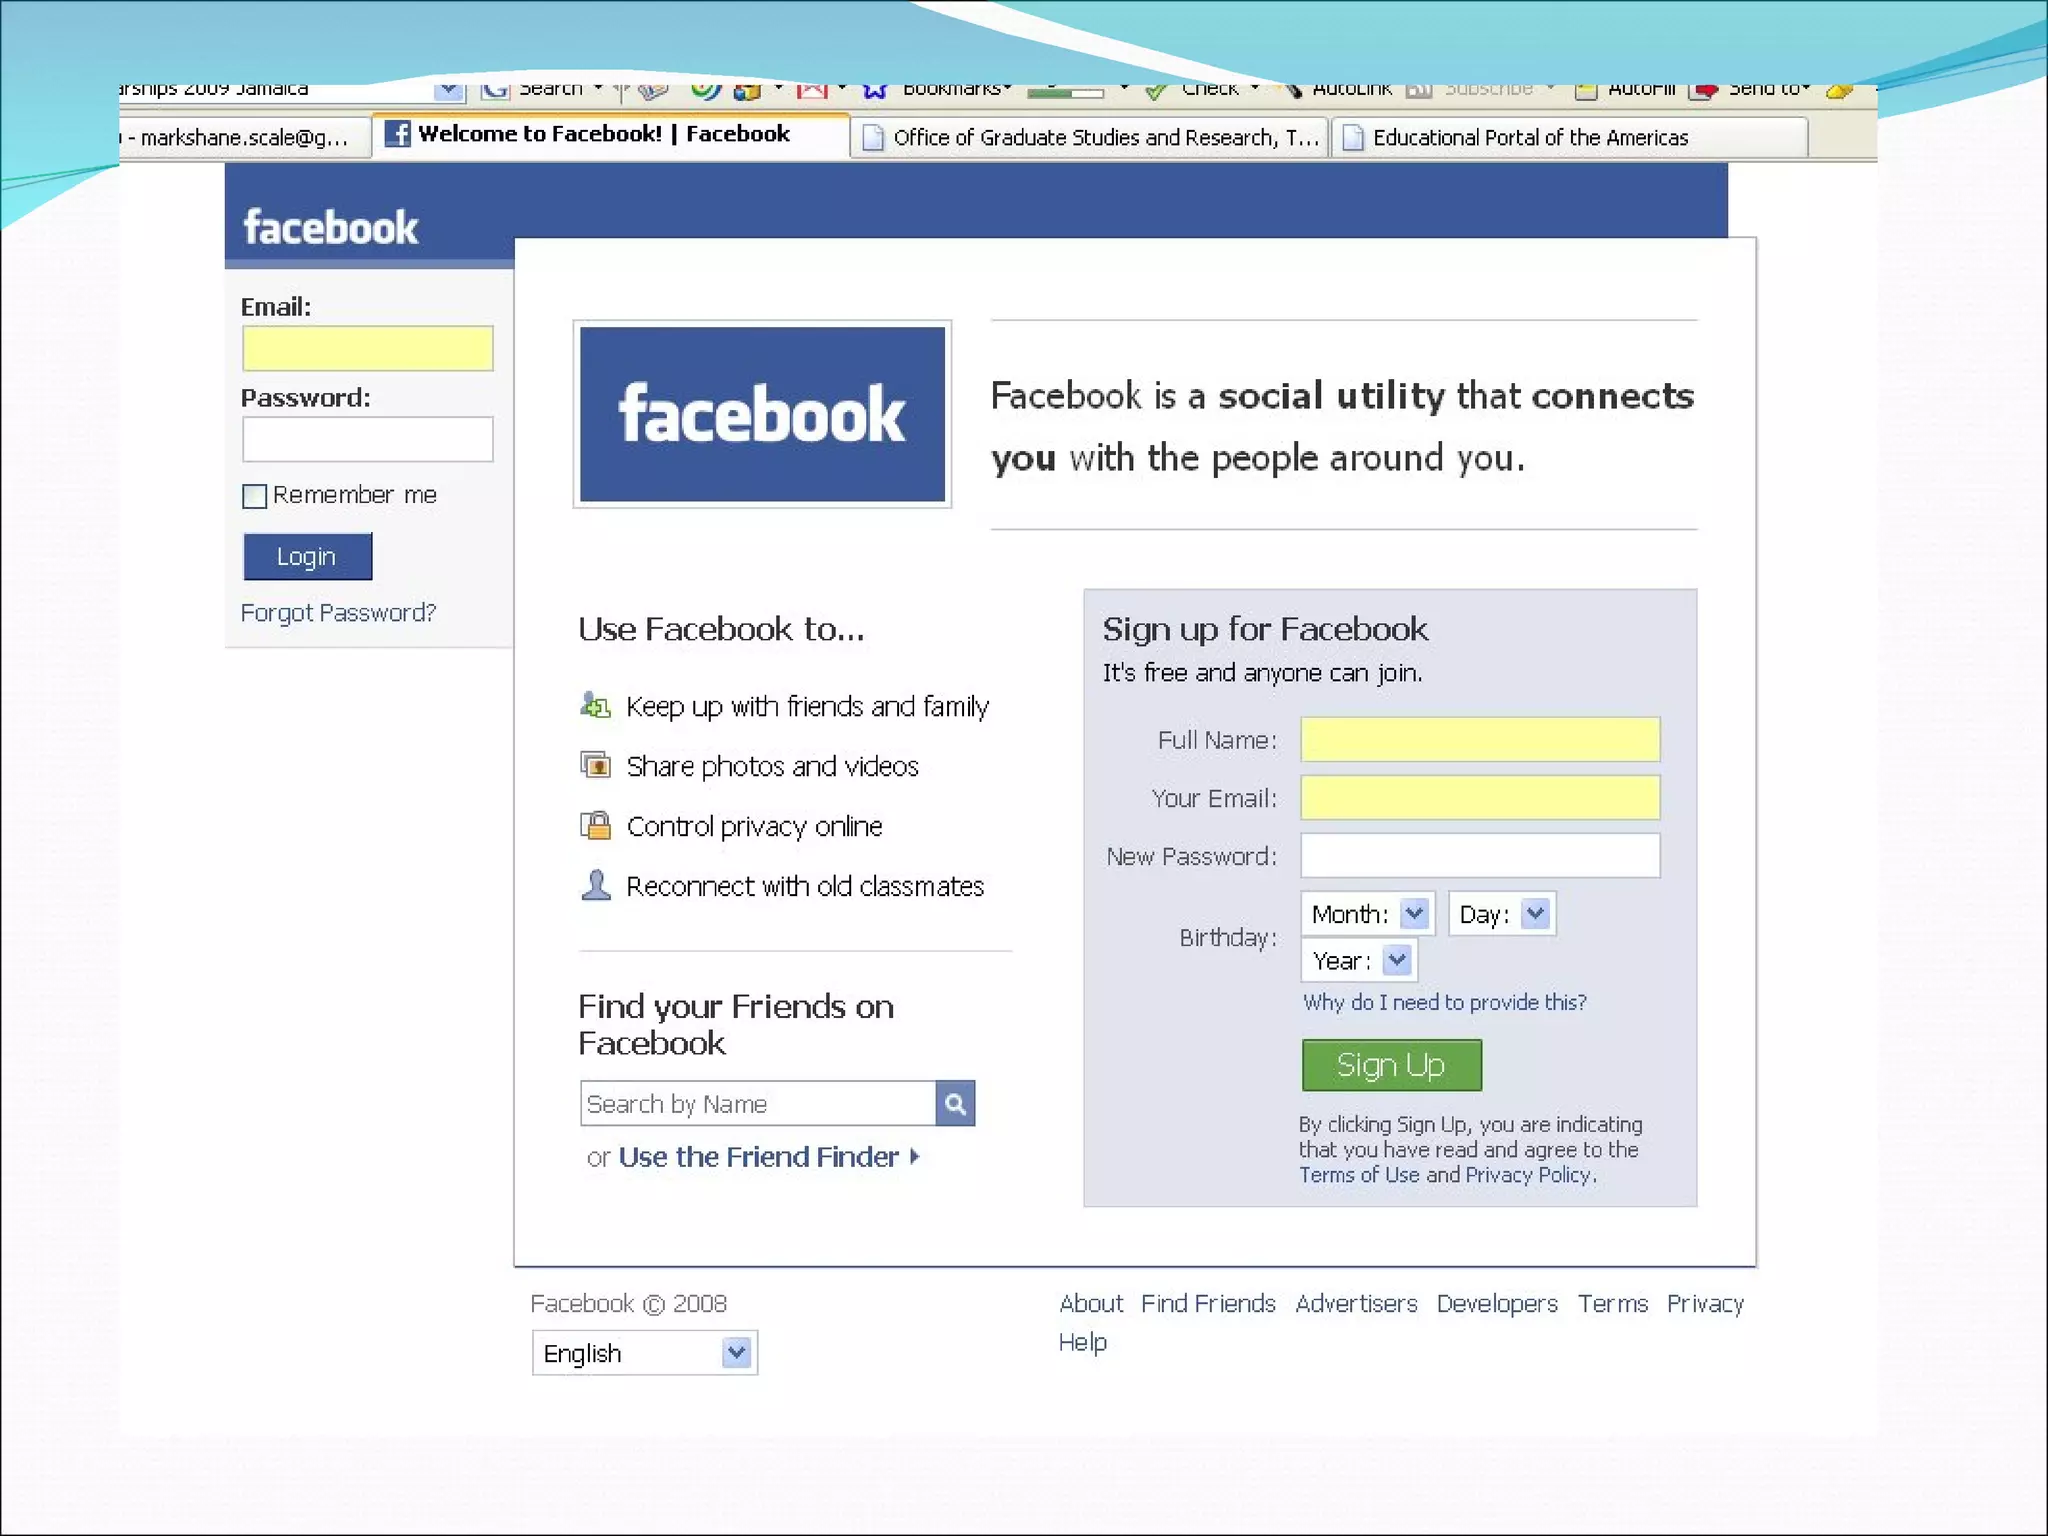Click Bookmarks star icon in Google toolbar
The image size is (2048, 1536).
(875, 90)
